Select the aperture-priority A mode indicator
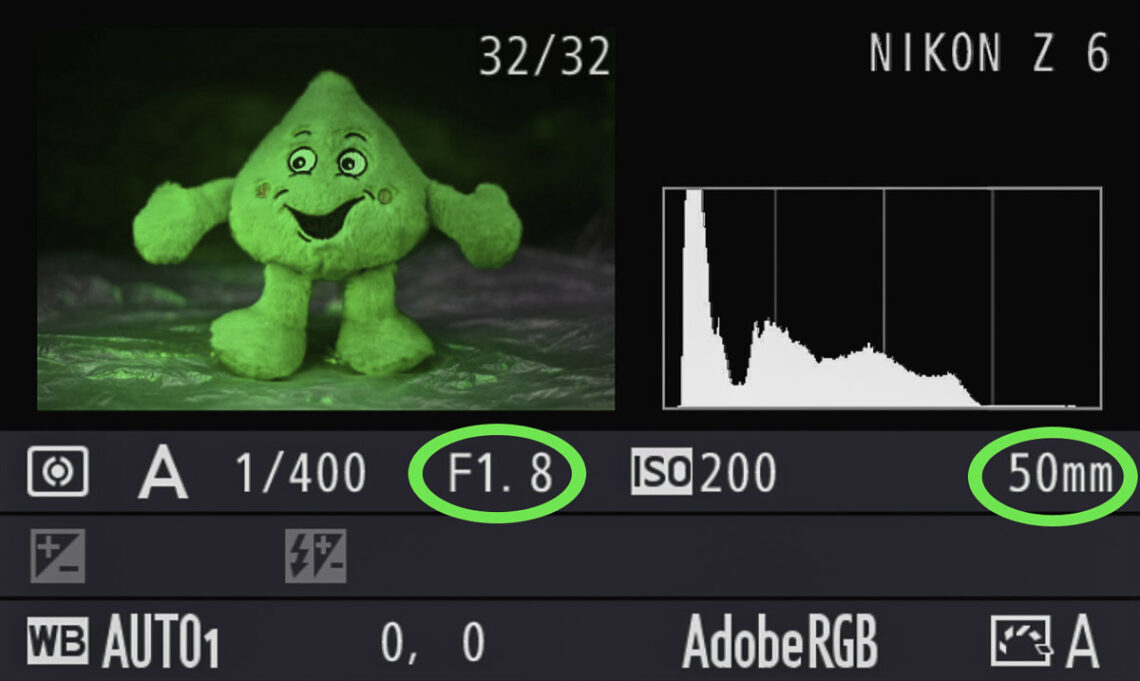 click(x=163, y=472)
